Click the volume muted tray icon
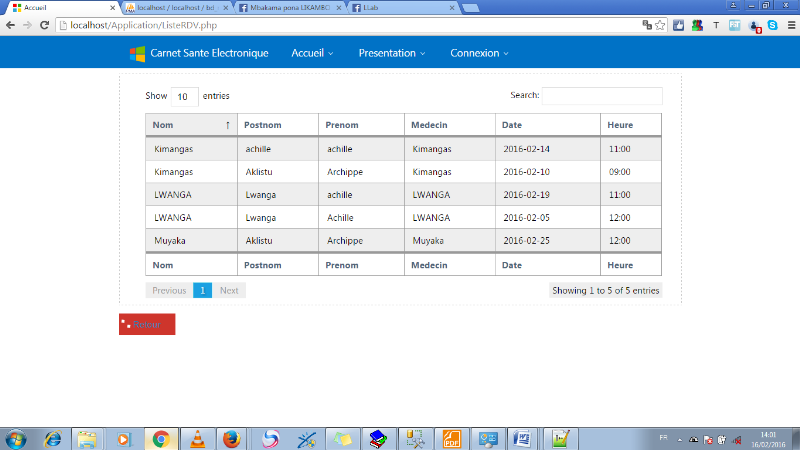 pyautogui.click(x=737, y=440)
